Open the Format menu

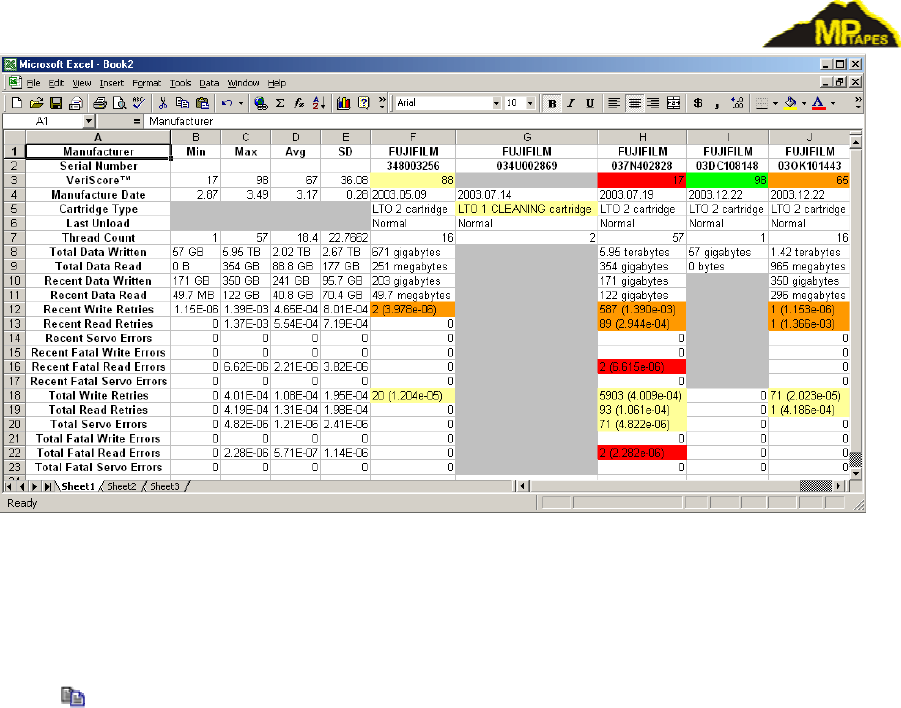pos(147,83)
